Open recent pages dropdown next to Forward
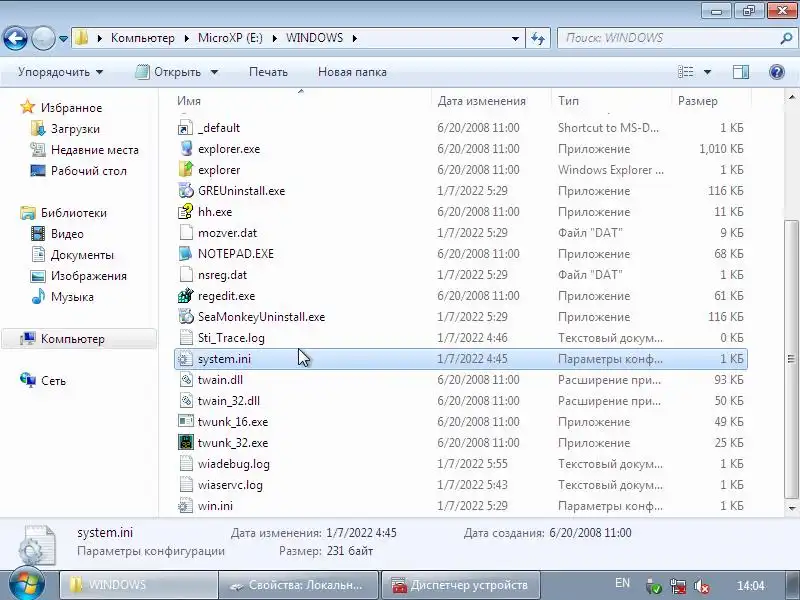 tap(63, 38)
